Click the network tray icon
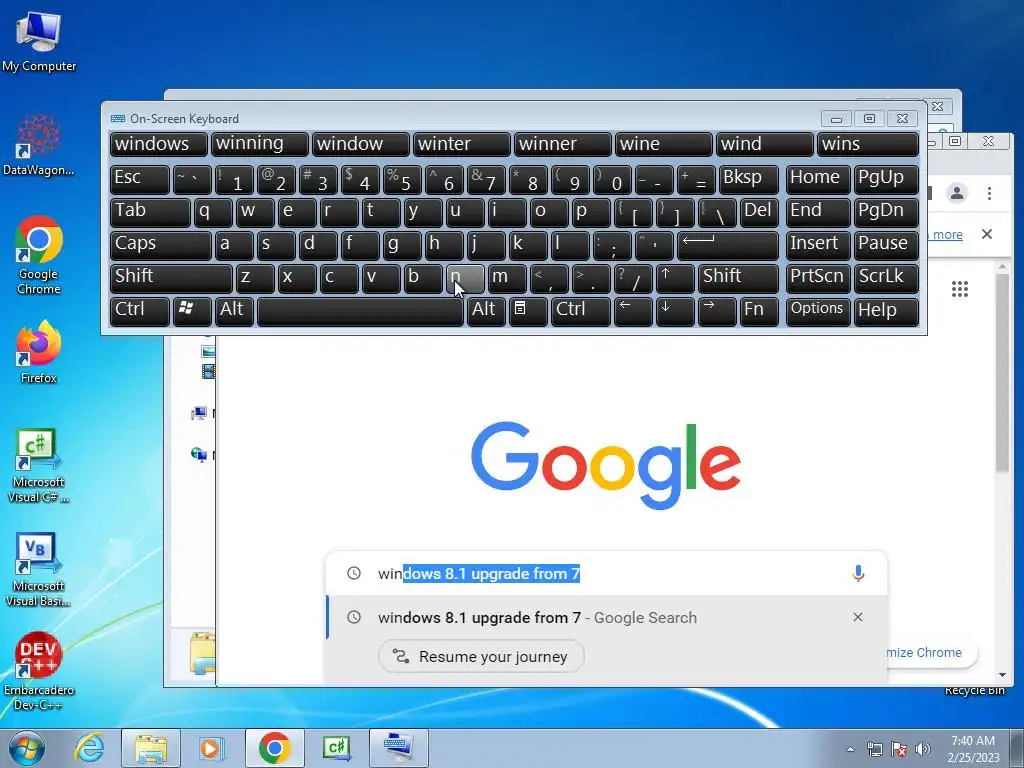 [874, 749]
